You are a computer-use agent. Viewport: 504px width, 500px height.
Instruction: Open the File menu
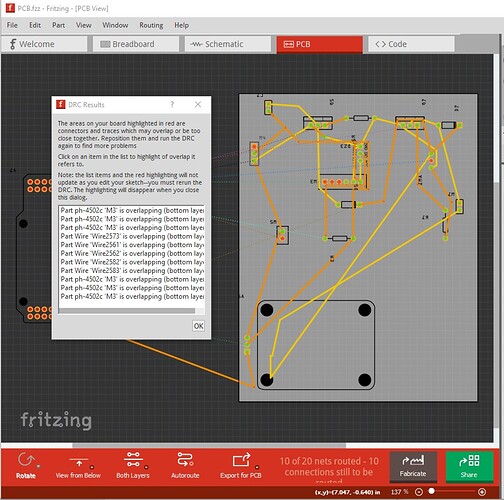coord(12,25)
